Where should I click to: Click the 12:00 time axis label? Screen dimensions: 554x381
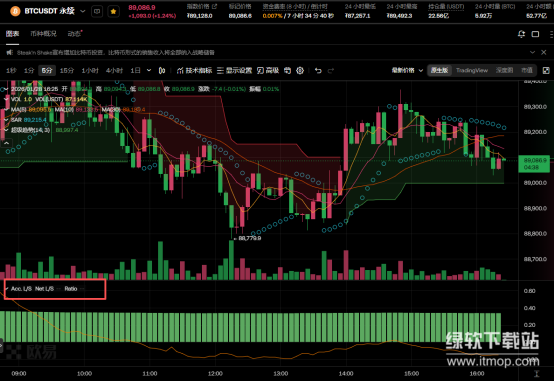pos(215,373)
